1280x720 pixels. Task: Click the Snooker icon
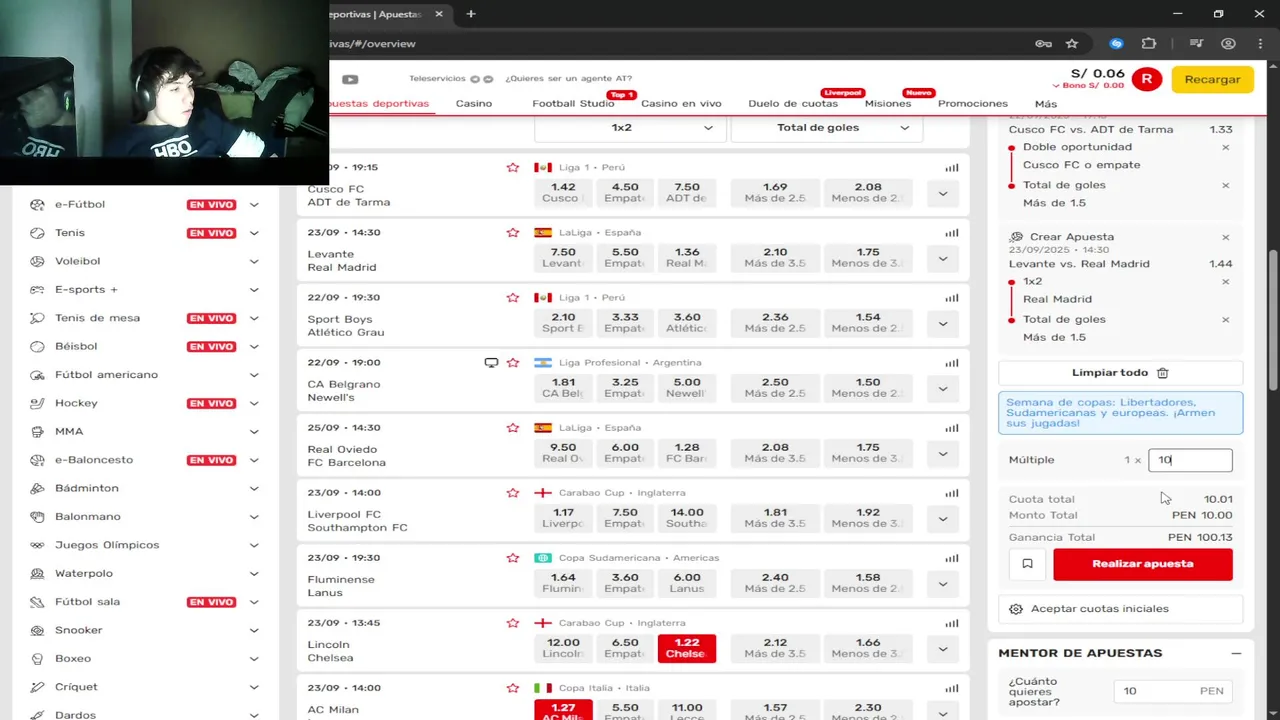click(x=37, y=630)
